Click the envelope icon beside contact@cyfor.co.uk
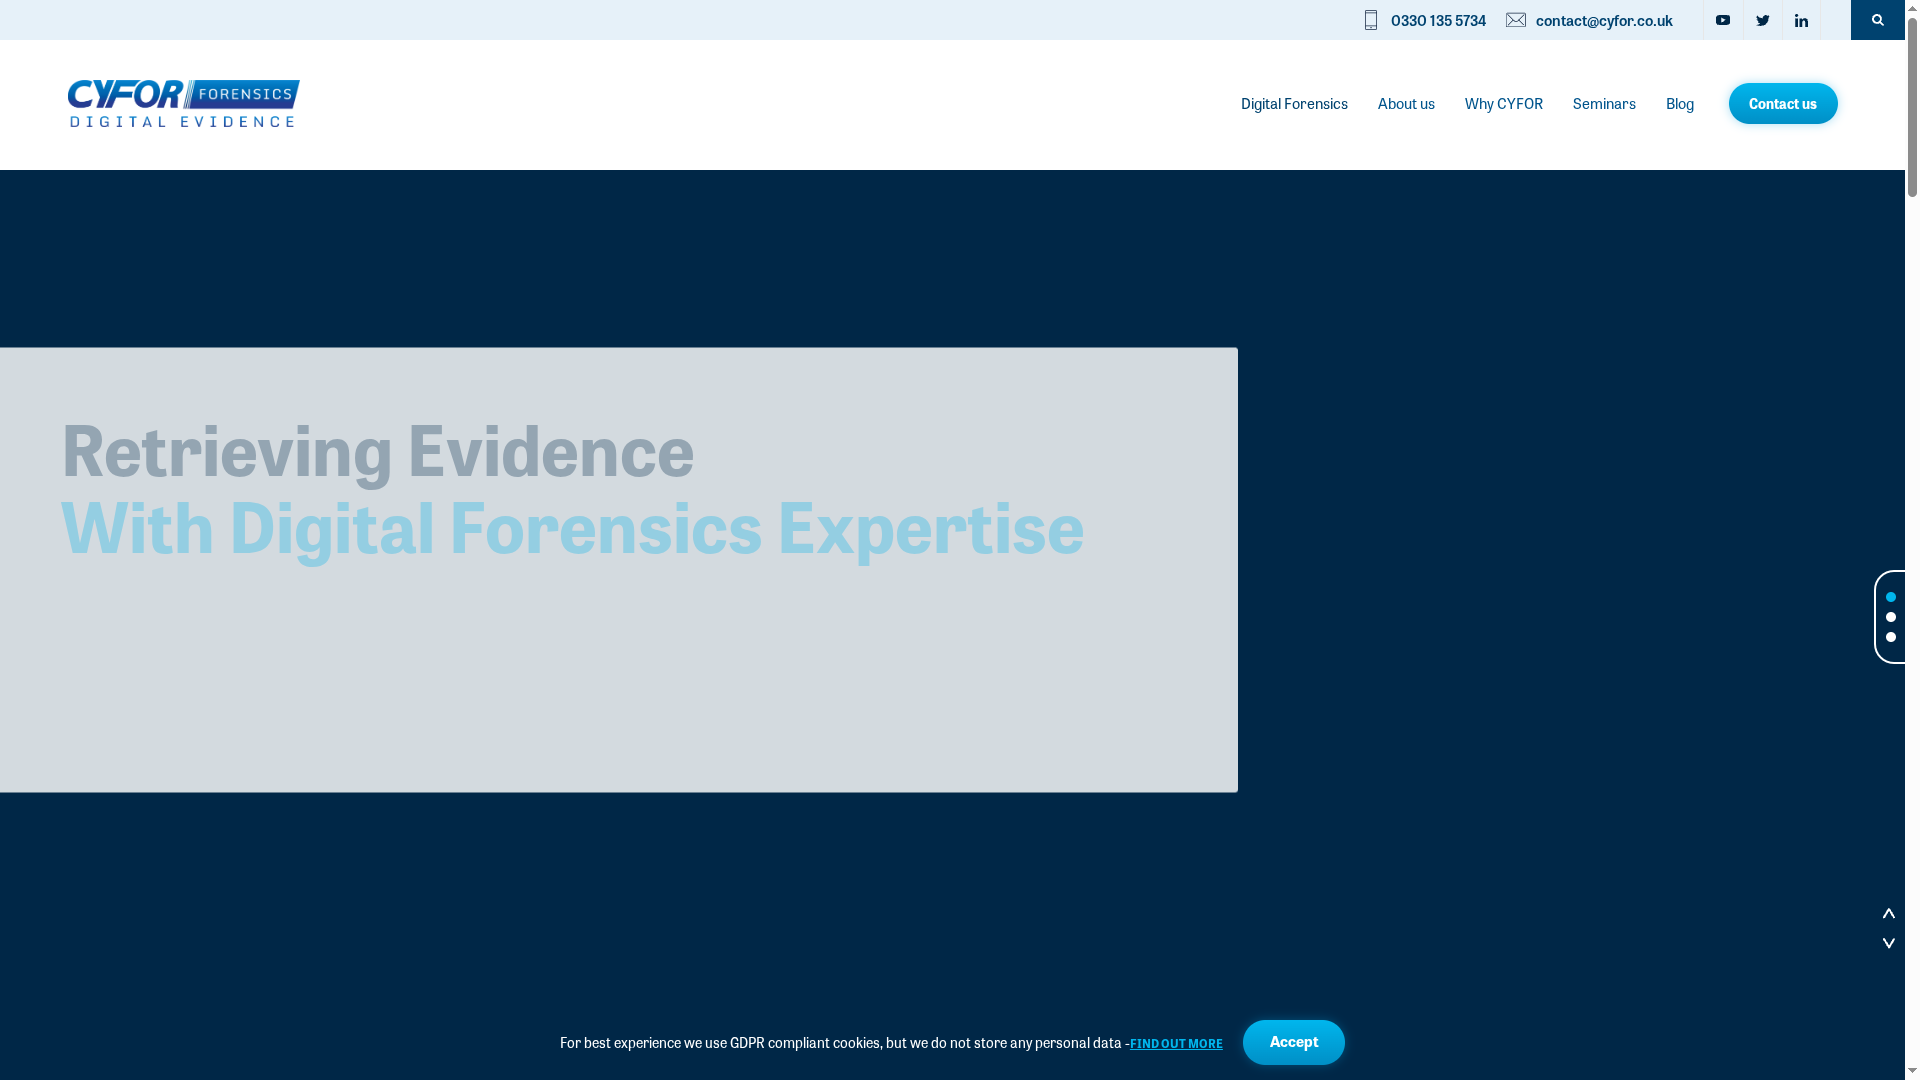 1516,20
